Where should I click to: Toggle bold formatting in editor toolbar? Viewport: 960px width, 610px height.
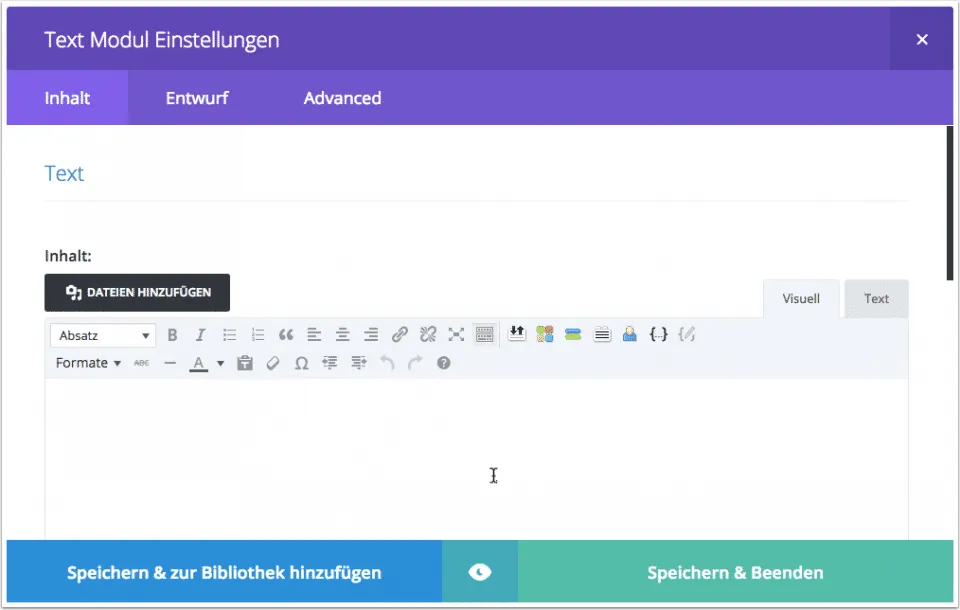point(172,335)
